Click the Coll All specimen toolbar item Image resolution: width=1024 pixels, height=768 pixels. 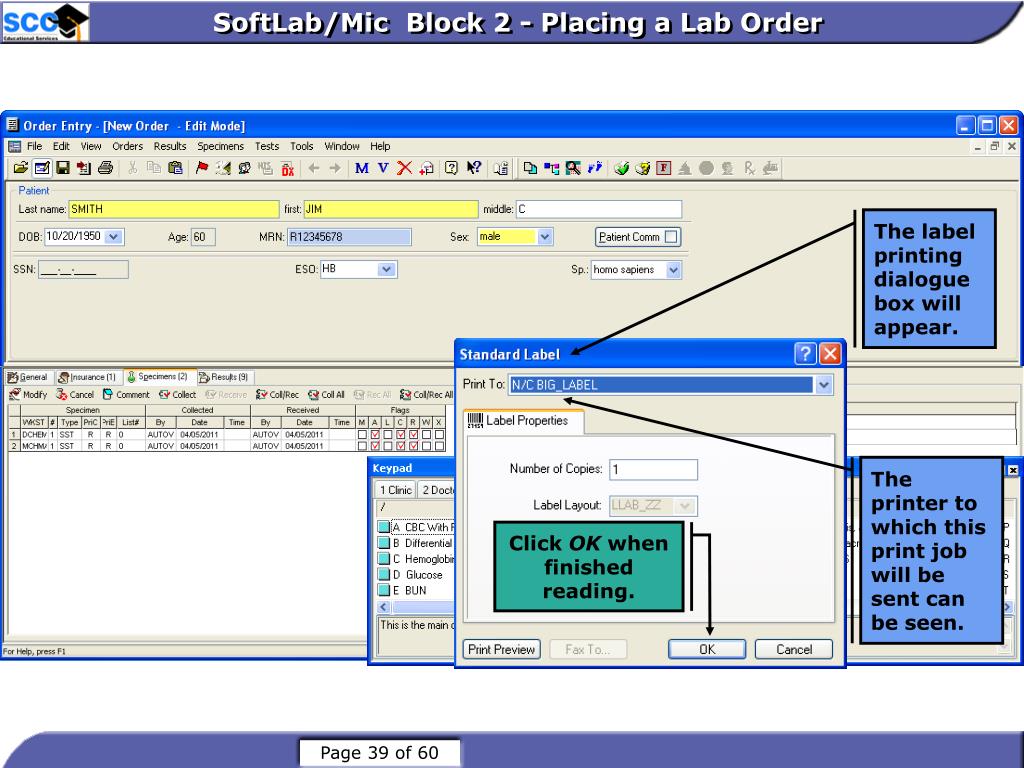(x=326, y=394)
